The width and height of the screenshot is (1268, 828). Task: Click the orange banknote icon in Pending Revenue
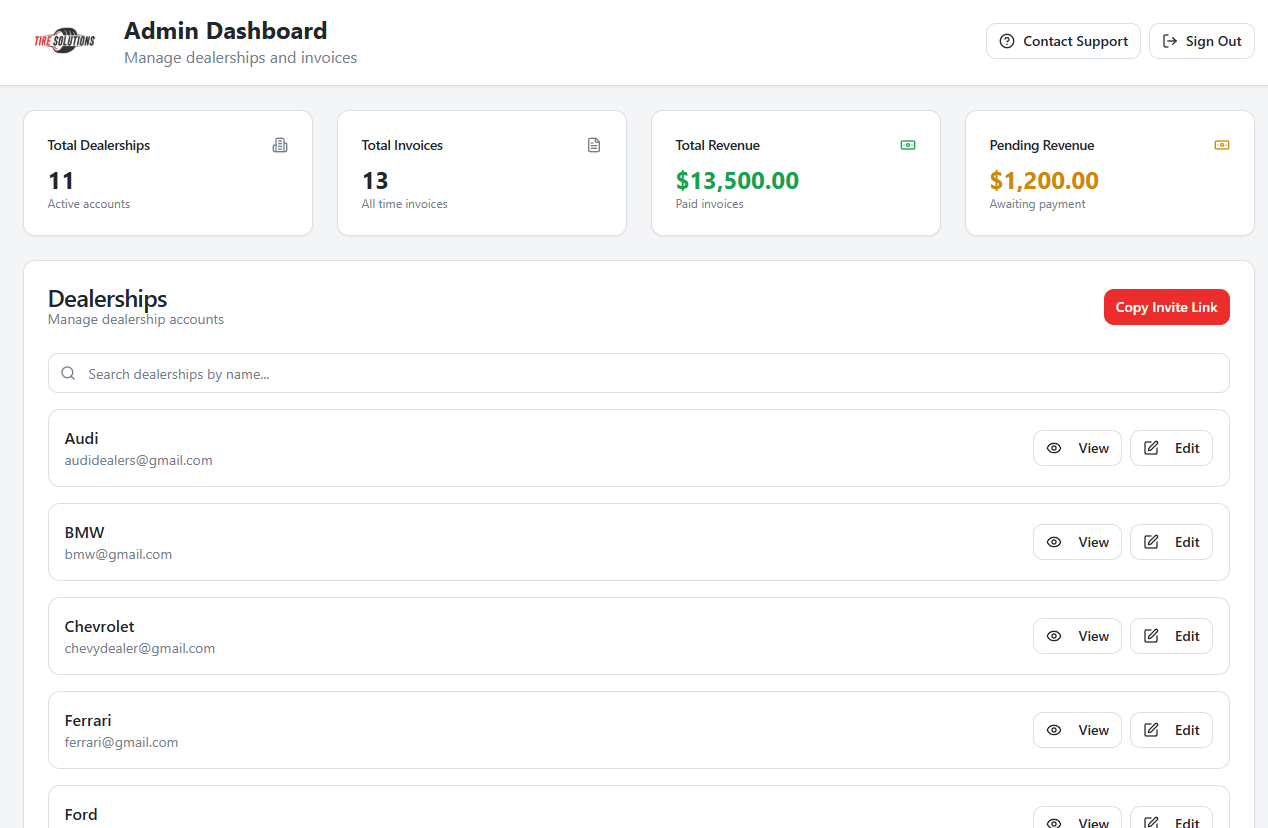(1222, 145)
